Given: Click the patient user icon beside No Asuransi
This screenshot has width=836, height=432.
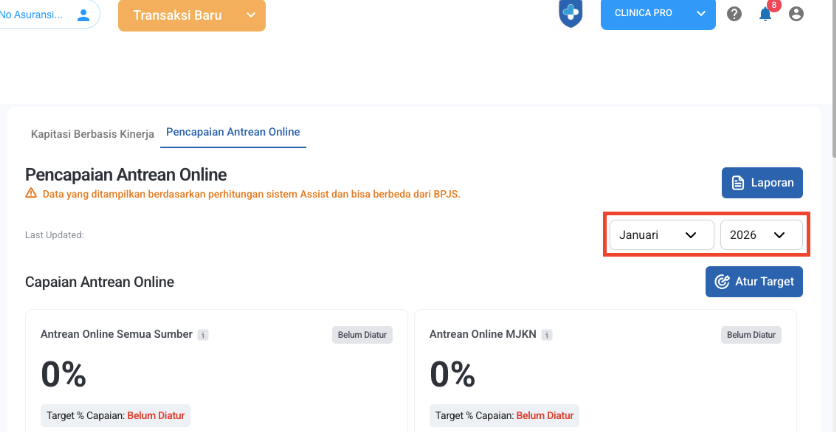Looking at the screenshot, I should coord(83,15).
